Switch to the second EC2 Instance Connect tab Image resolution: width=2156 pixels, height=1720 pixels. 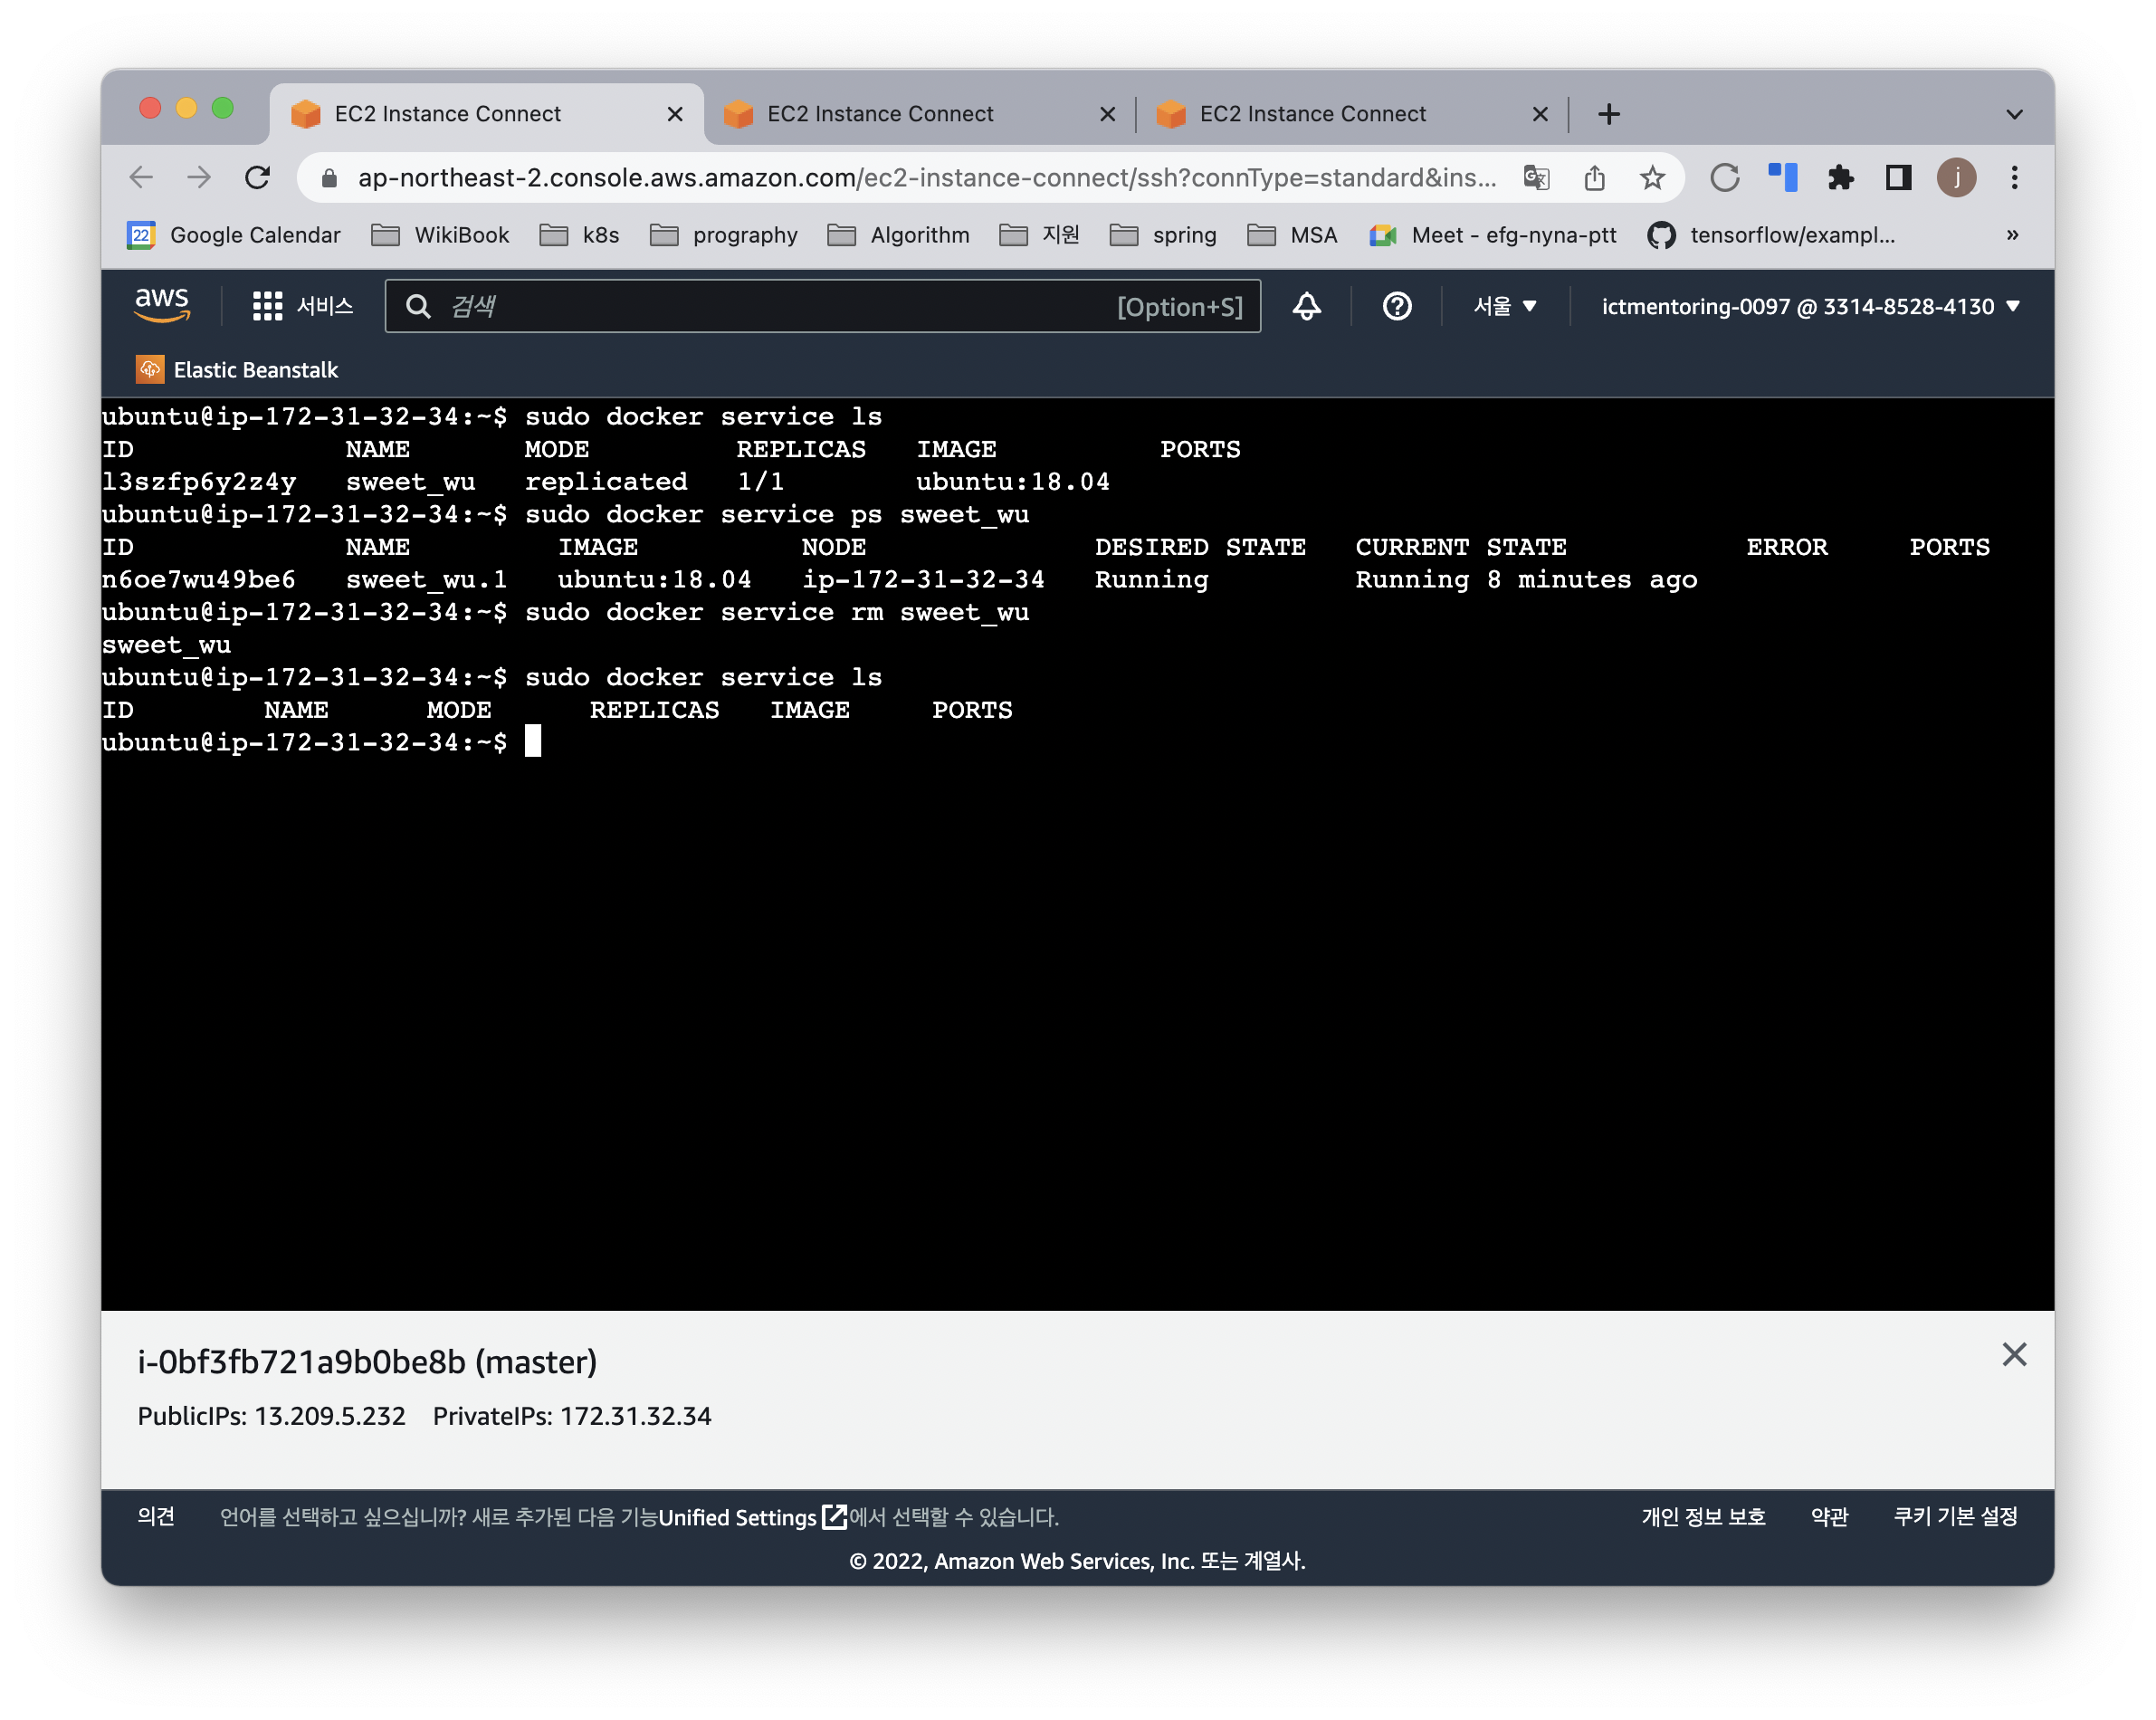[x=880, y=114]
